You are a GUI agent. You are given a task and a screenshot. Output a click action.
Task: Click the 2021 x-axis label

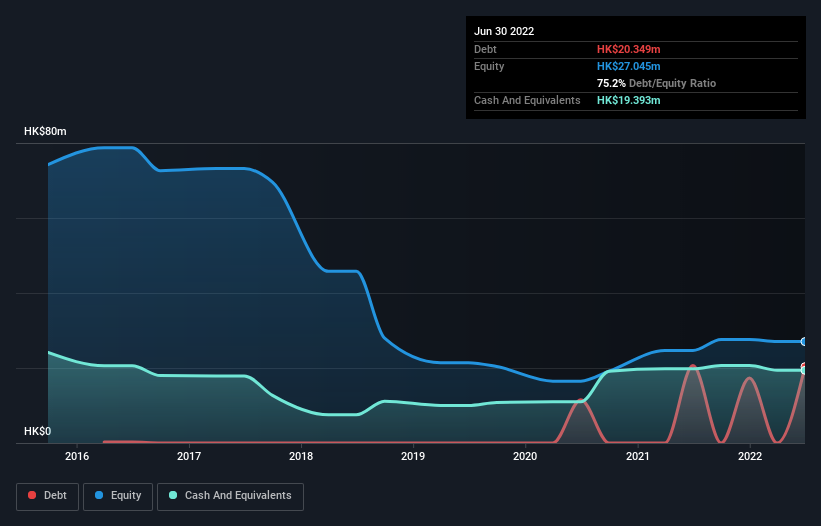click(x=638, y=456)
